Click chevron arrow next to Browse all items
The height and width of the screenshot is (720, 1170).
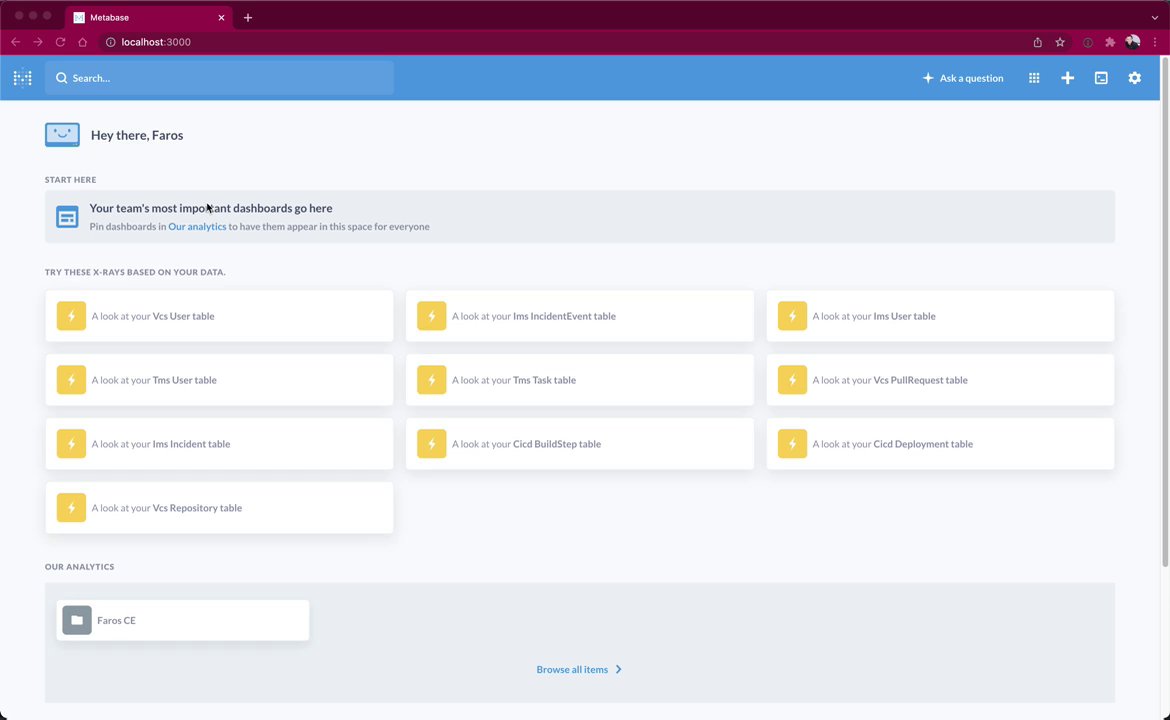(619, 669)
